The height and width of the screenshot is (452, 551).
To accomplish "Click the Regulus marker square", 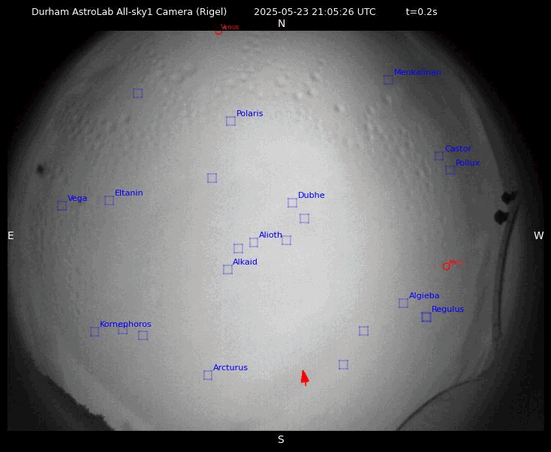I will click(426, 317).
